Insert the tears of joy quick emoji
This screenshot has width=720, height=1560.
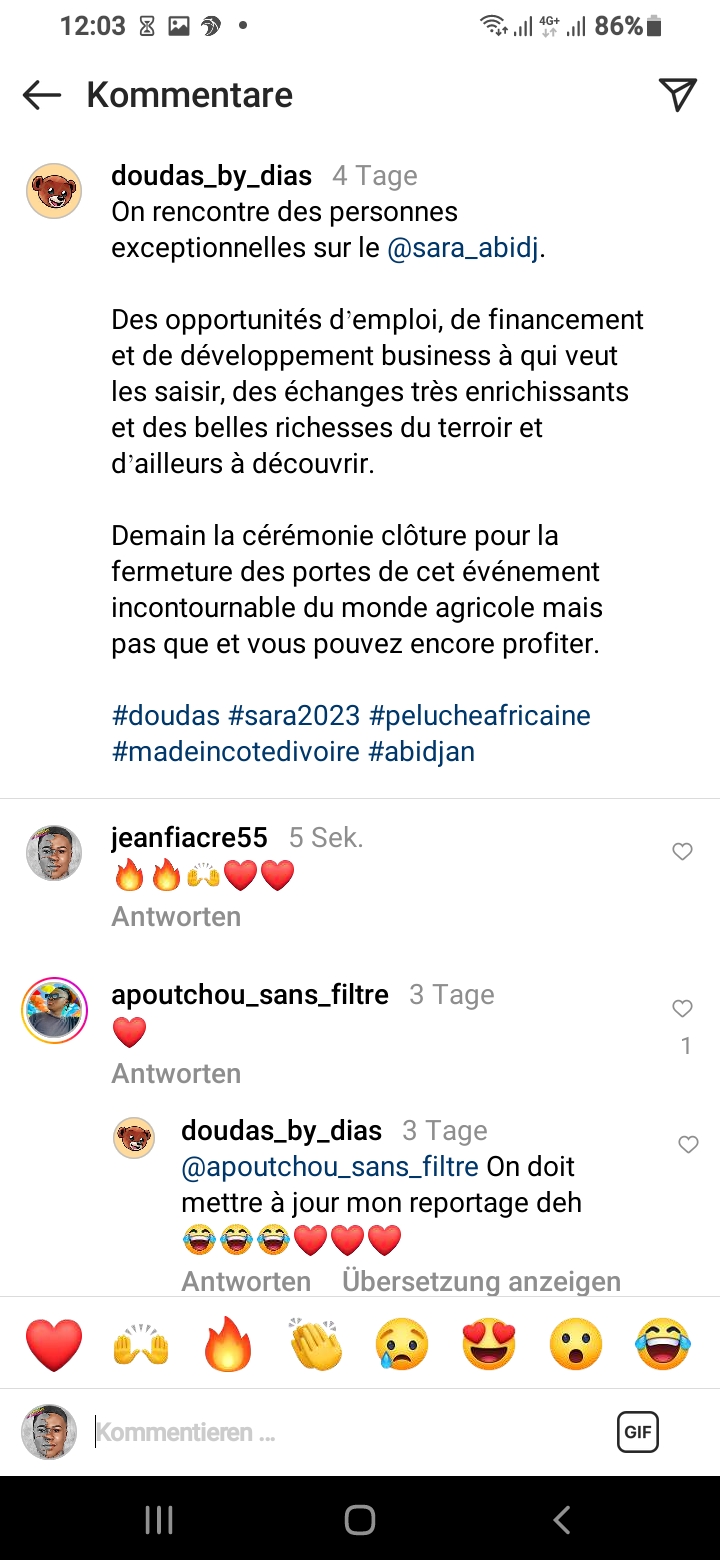click(663, 1344)
